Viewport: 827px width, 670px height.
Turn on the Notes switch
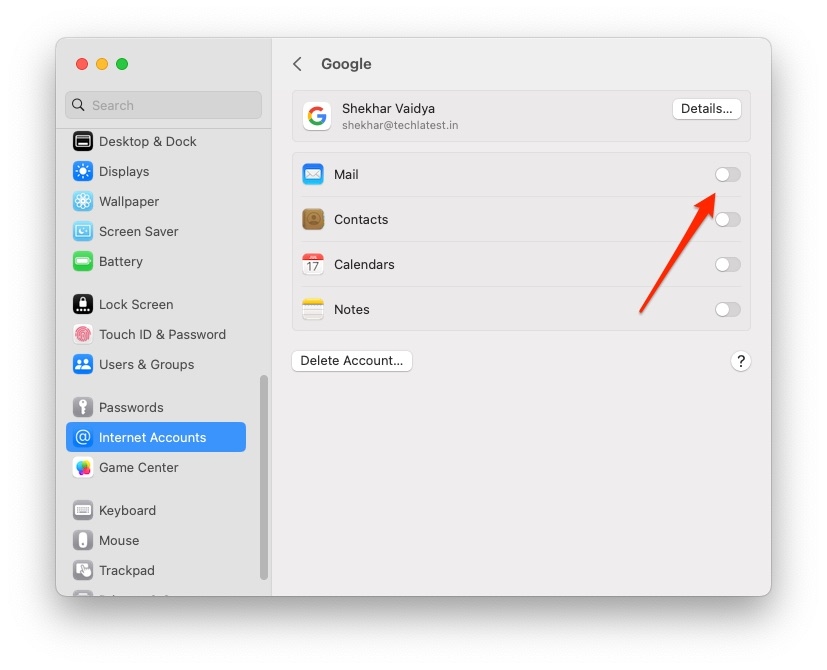[x=728, y=310]
